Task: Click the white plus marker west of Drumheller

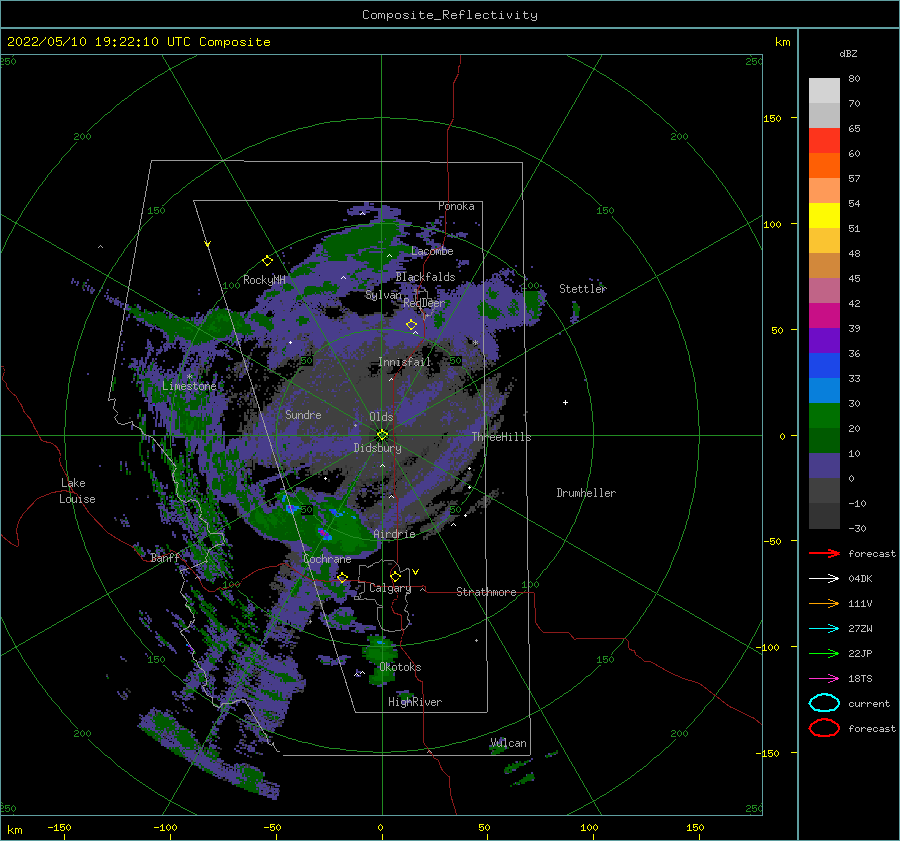Action: click(565, 402)
